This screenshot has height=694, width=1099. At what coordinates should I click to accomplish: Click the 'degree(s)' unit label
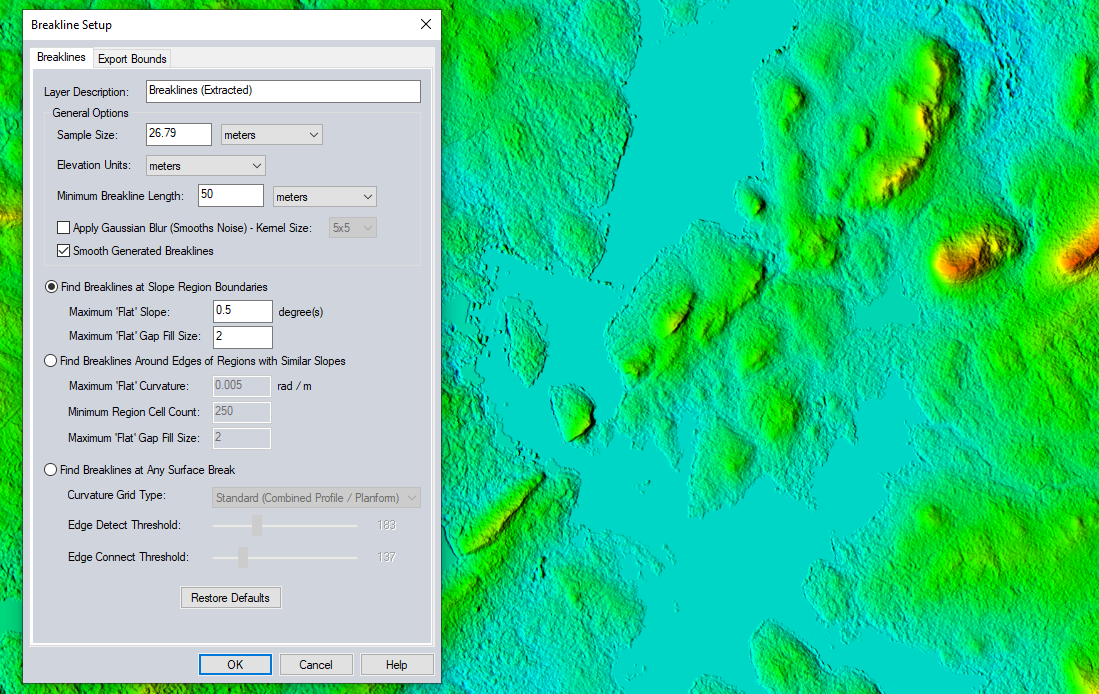tap(301, 312)
